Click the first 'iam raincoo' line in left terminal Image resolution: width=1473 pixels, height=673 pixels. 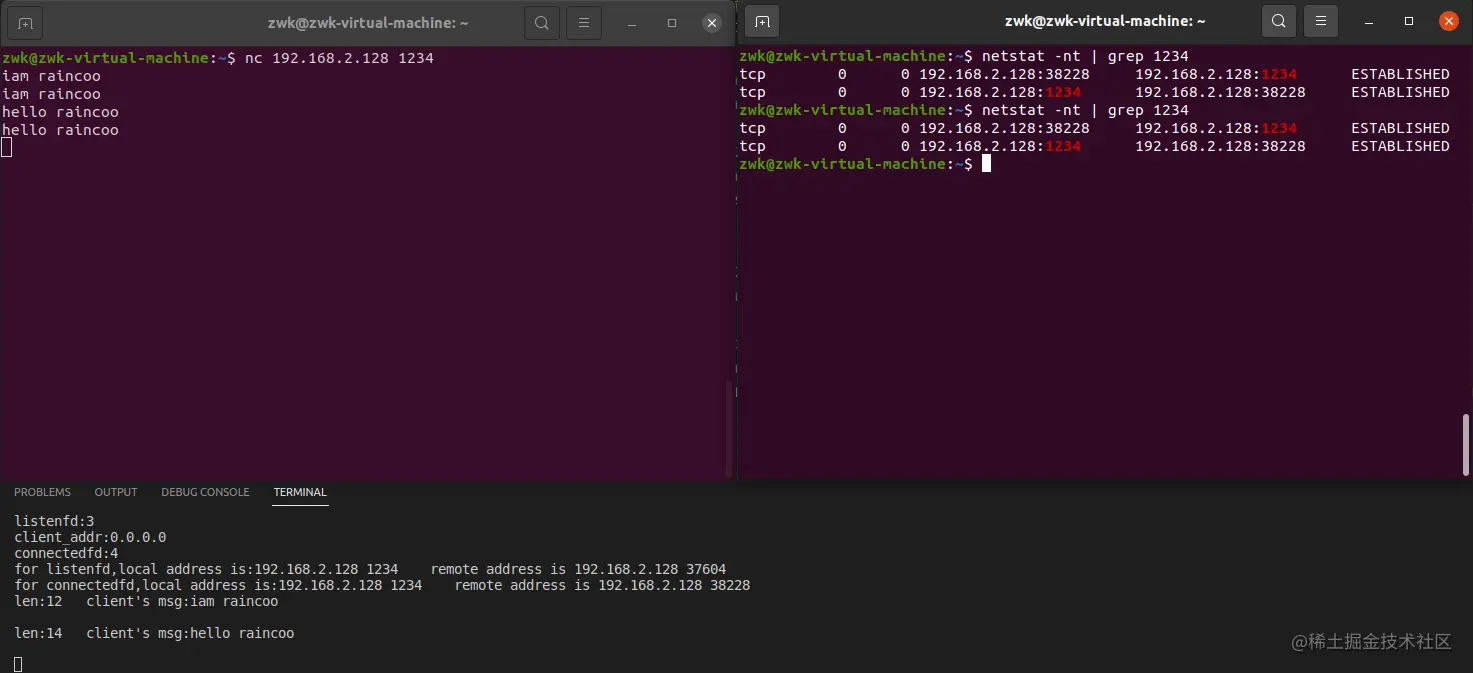[51, 76]
